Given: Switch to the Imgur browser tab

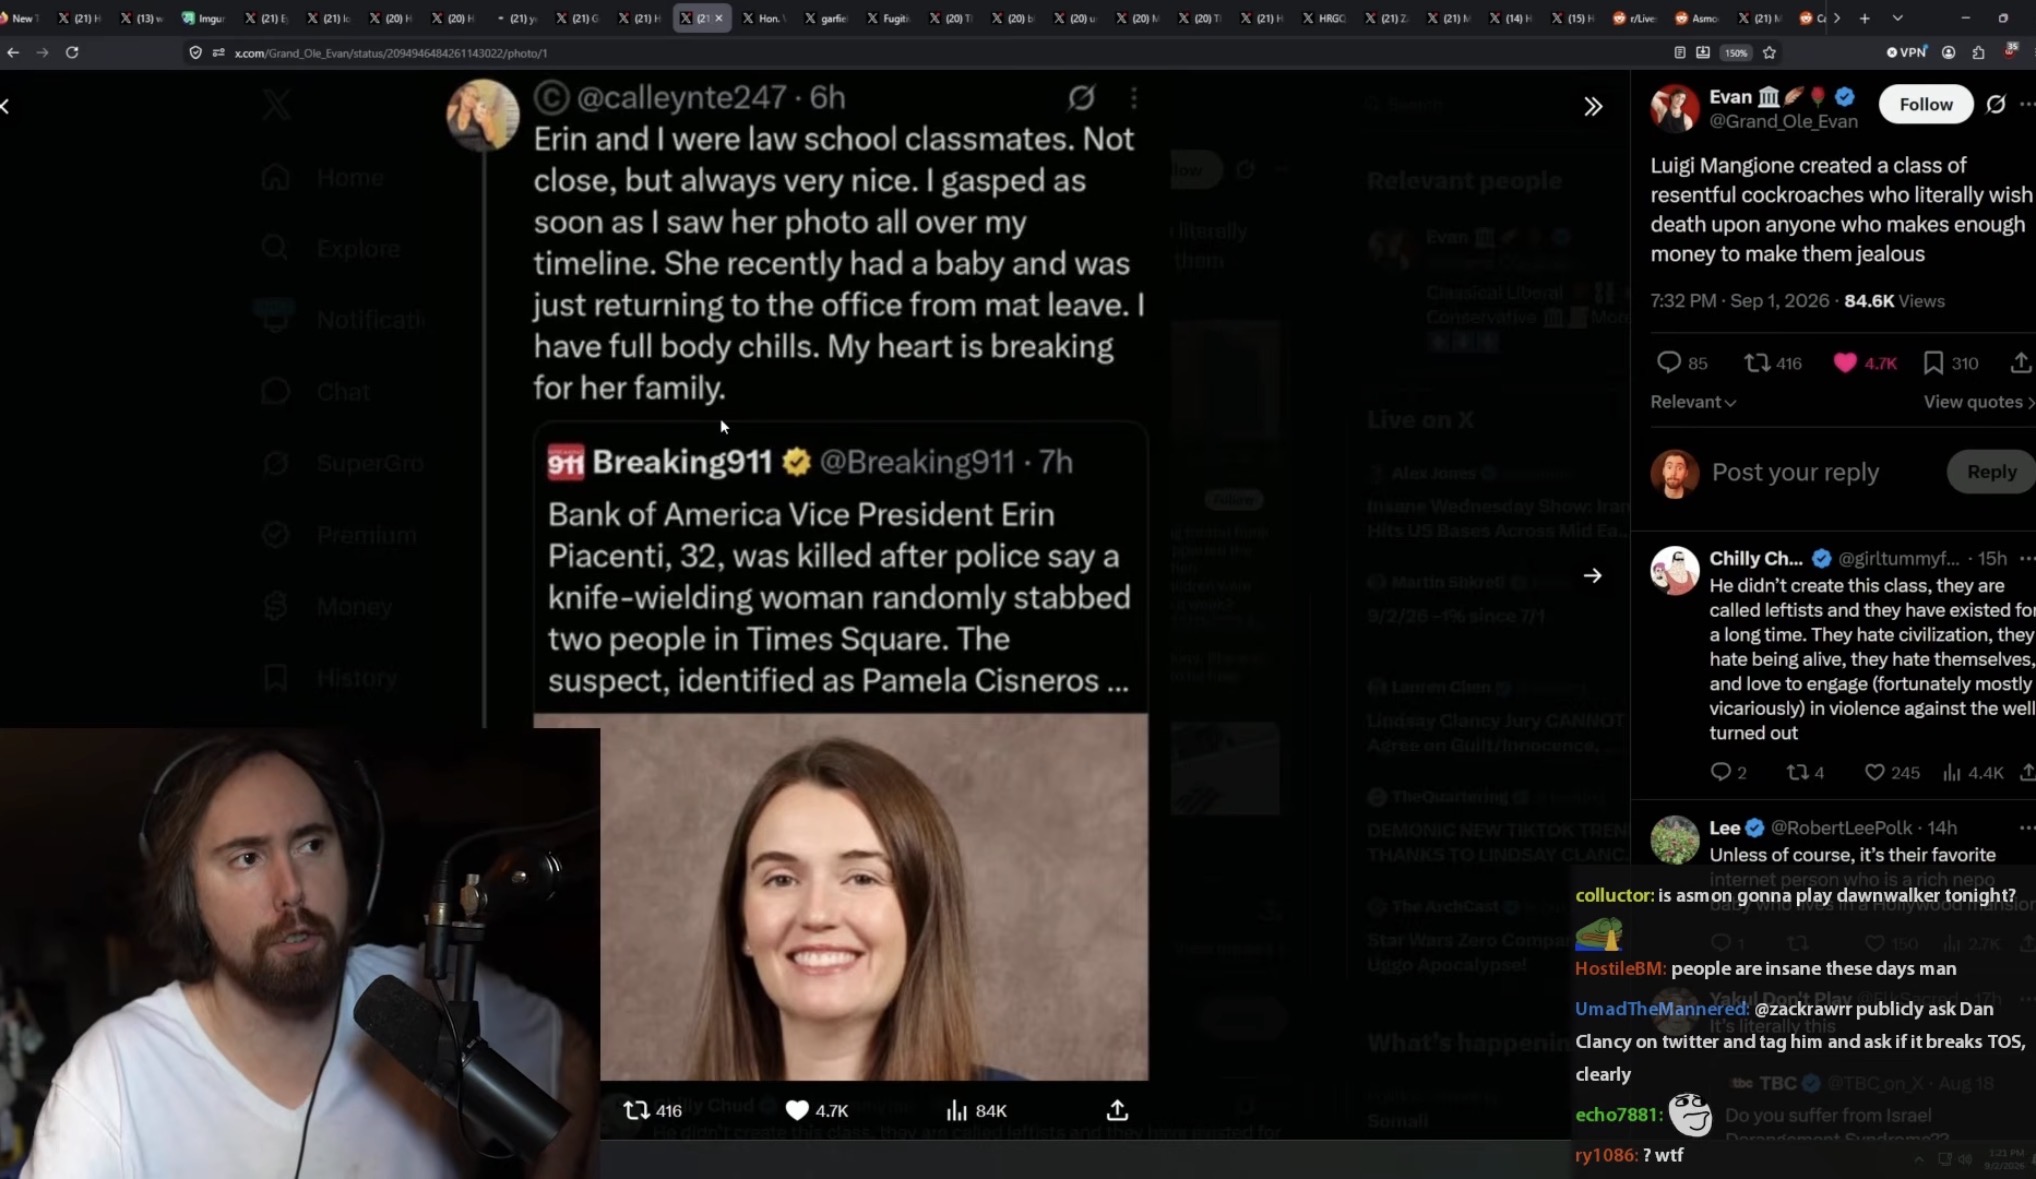Looking at the screenshot, I should pyautogui.click(x=204, y=18).
